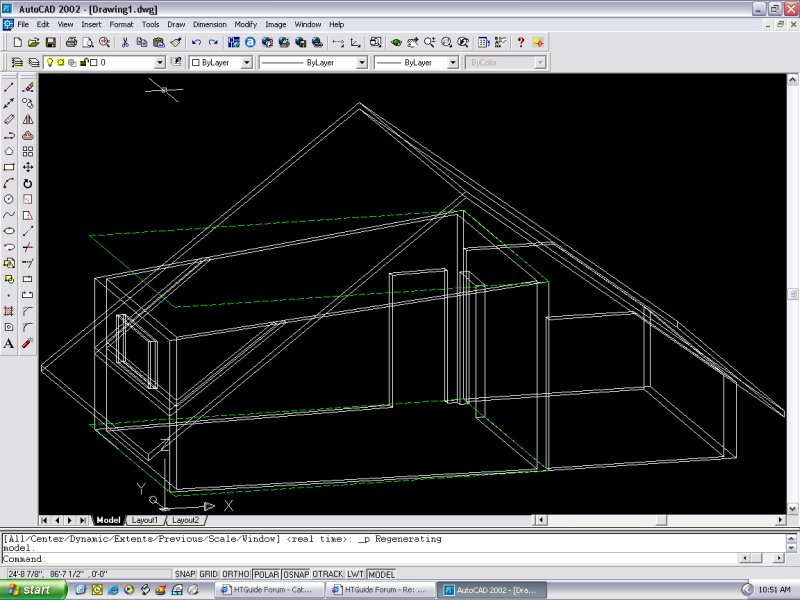This screenshot has height=600, width=800.
Task: Click the coordinates readout in status bar
Action: coord(87,574)
